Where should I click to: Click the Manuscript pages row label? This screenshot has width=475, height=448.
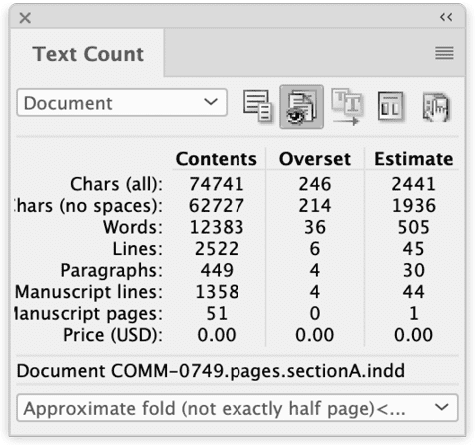89,314
